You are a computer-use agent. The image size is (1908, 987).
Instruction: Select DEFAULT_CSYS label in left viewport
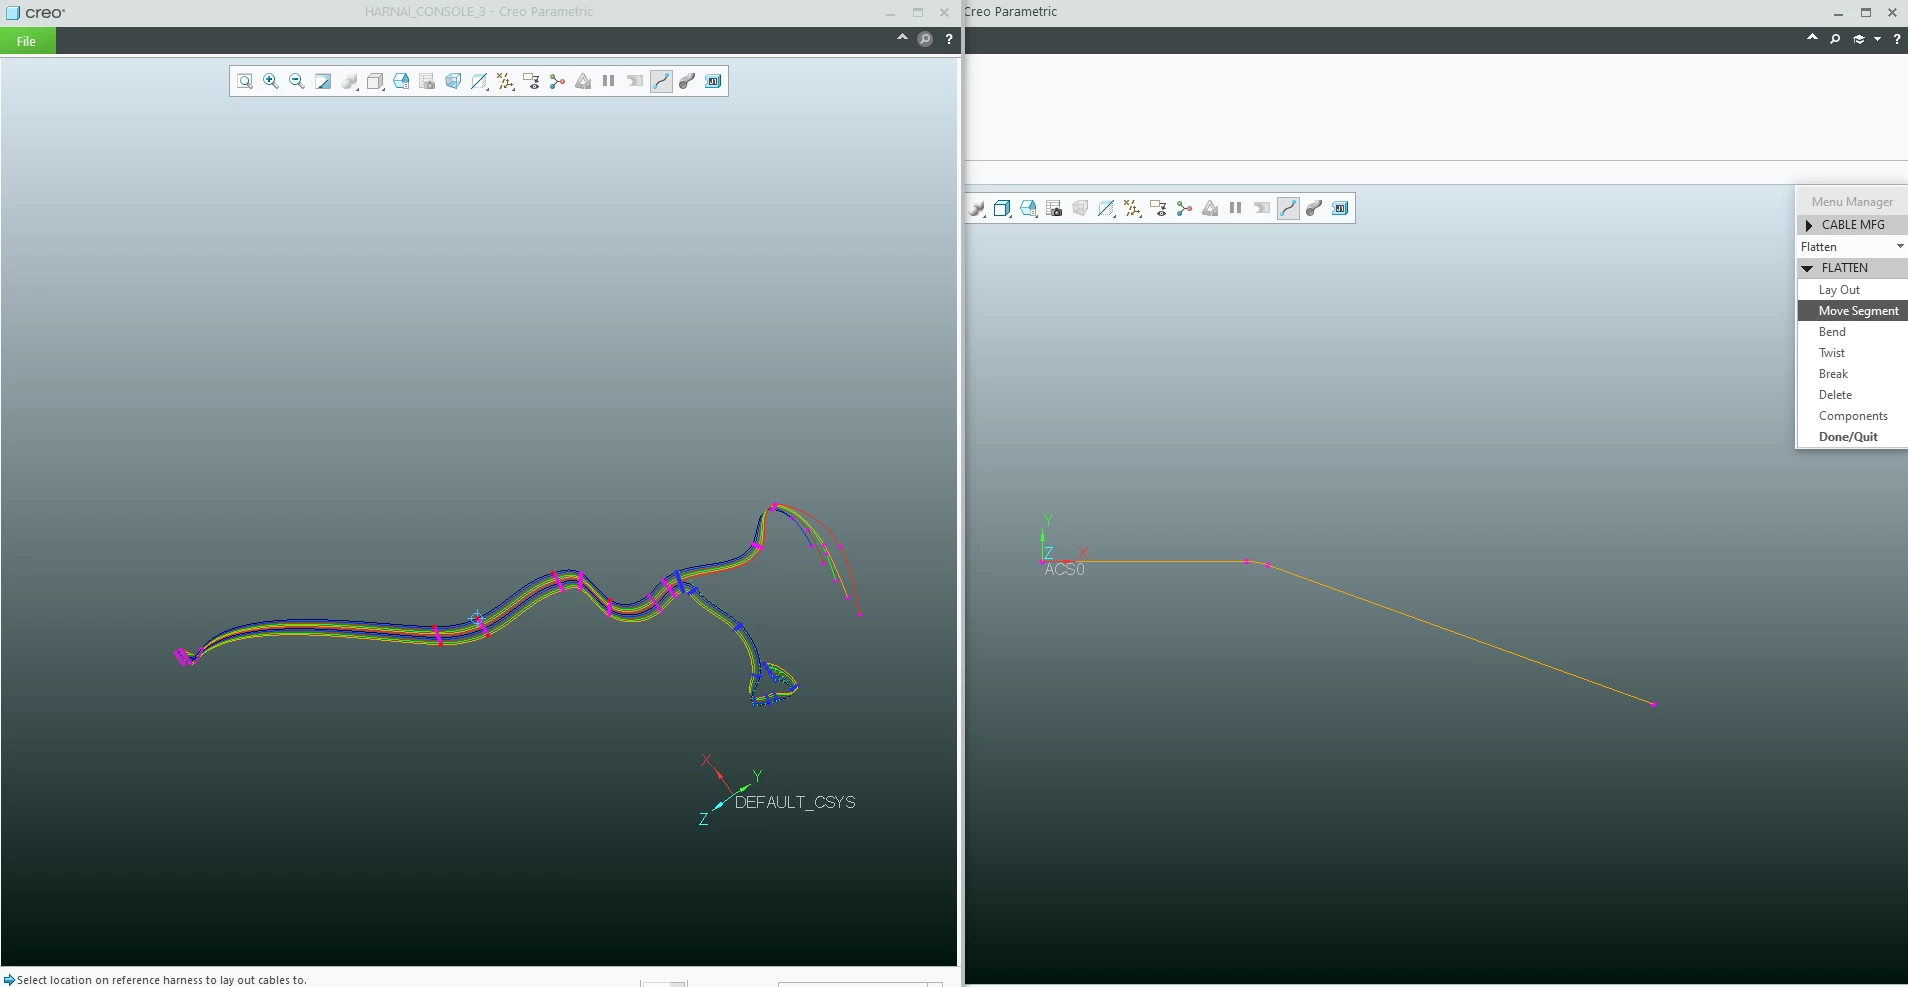click(x=795, y=802)
